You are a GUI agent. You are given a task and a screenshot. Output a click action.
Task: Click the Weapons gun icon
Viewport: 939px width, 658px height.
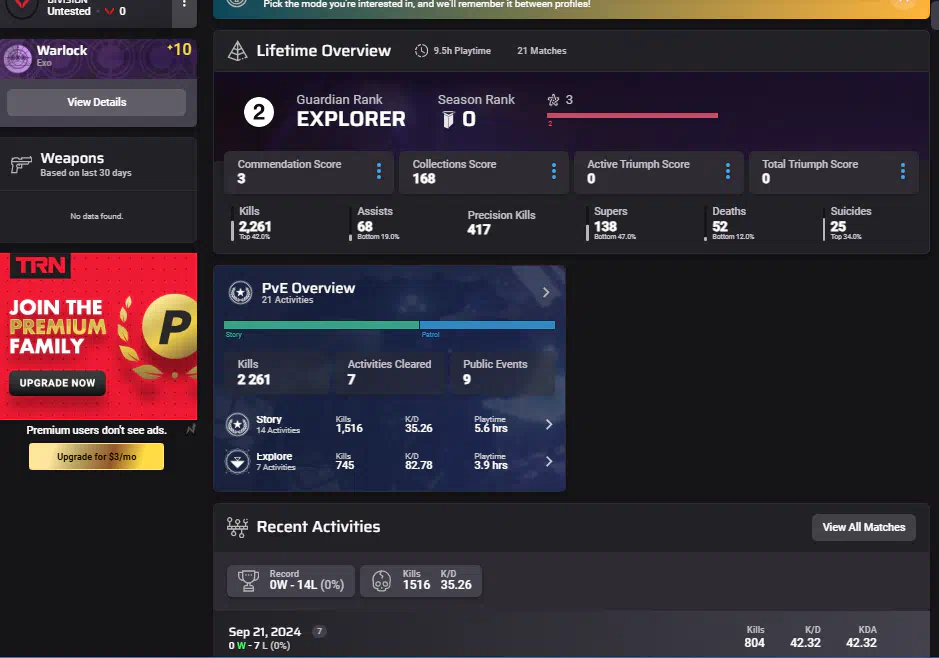coord(20,165)
